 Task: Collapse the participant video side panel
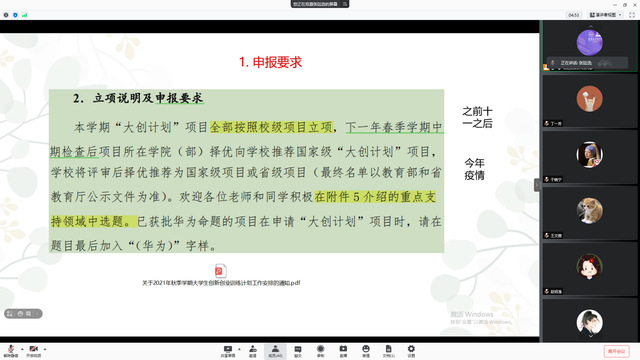tap(537, 185)
